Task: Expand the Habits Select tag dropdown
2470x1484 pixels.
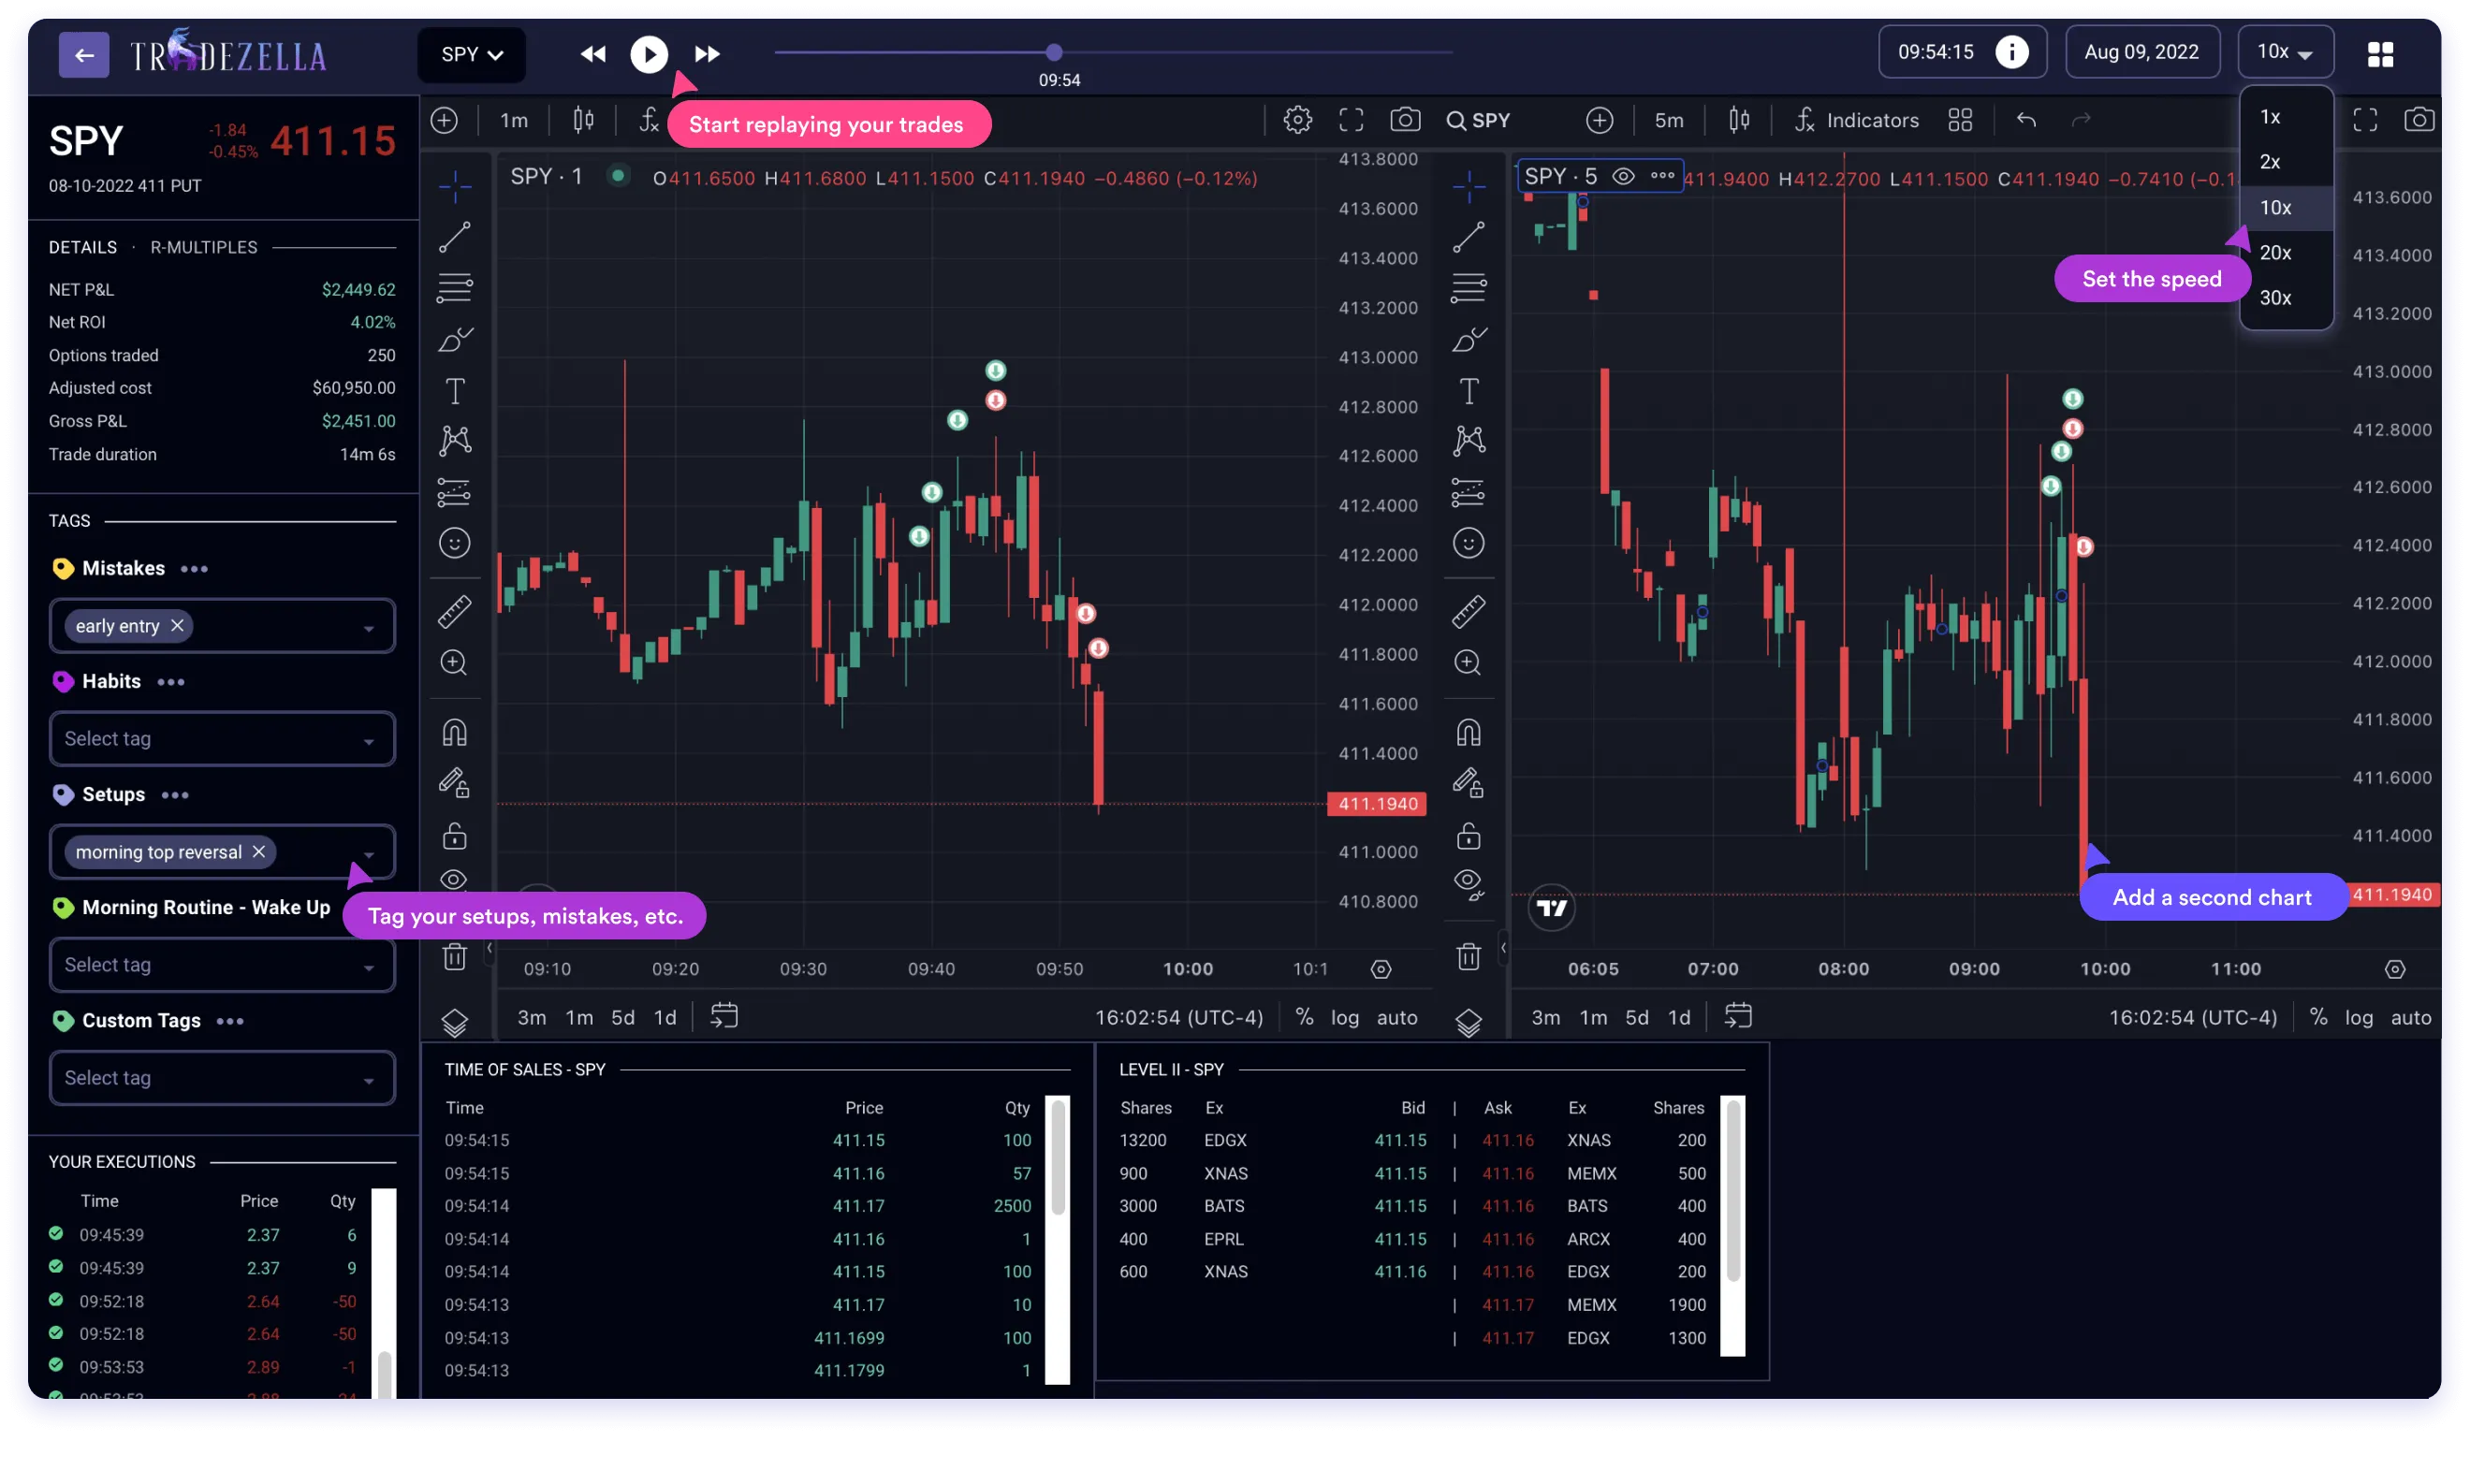Action: (221, 738)
